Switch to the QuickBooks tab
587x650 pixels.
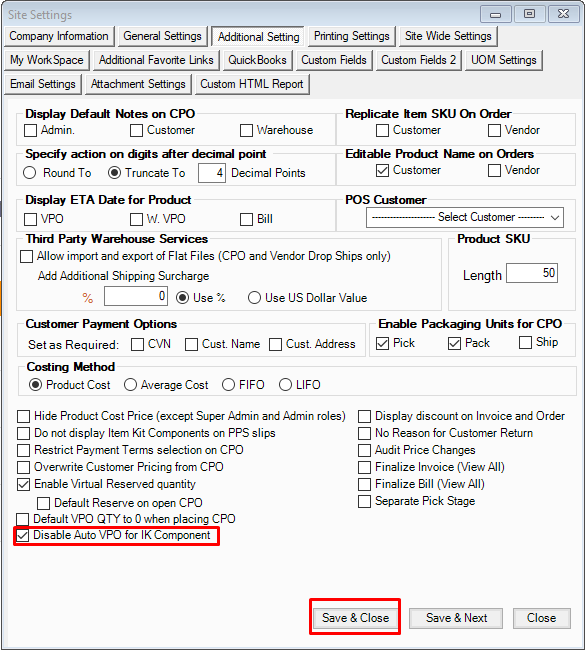pyautogui.click(x=257, y=60)
